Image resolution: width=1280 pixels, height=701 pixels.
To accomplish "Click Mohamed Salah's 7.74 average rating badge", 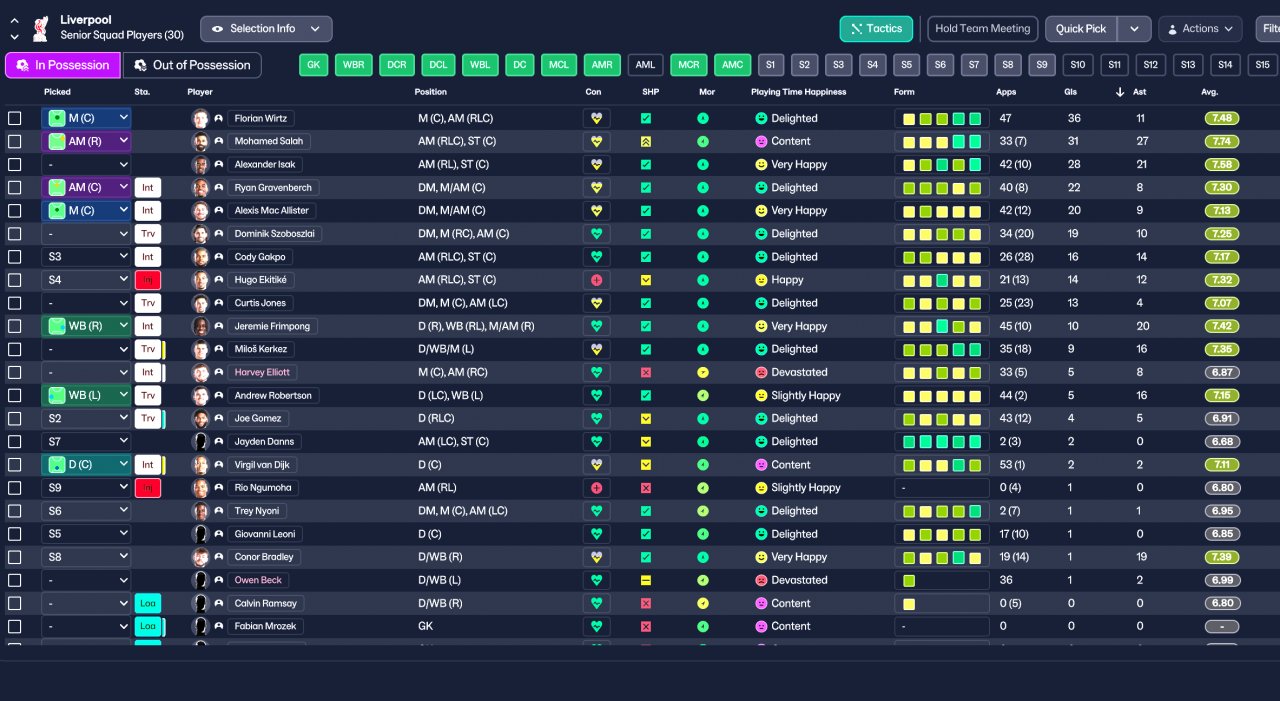I will (1222, 141).
